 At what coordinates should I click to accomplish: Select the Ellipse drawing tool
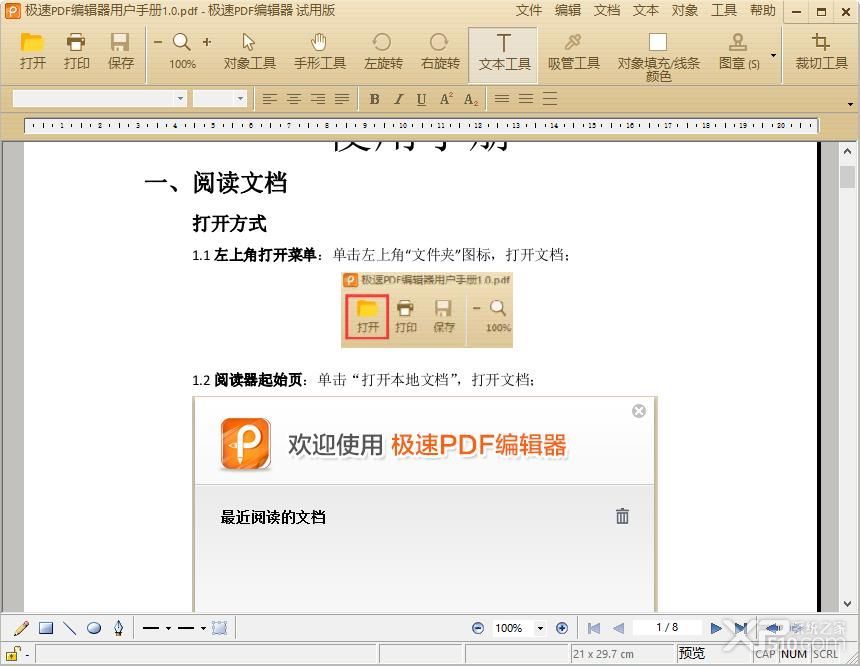[x=94, y=628]
